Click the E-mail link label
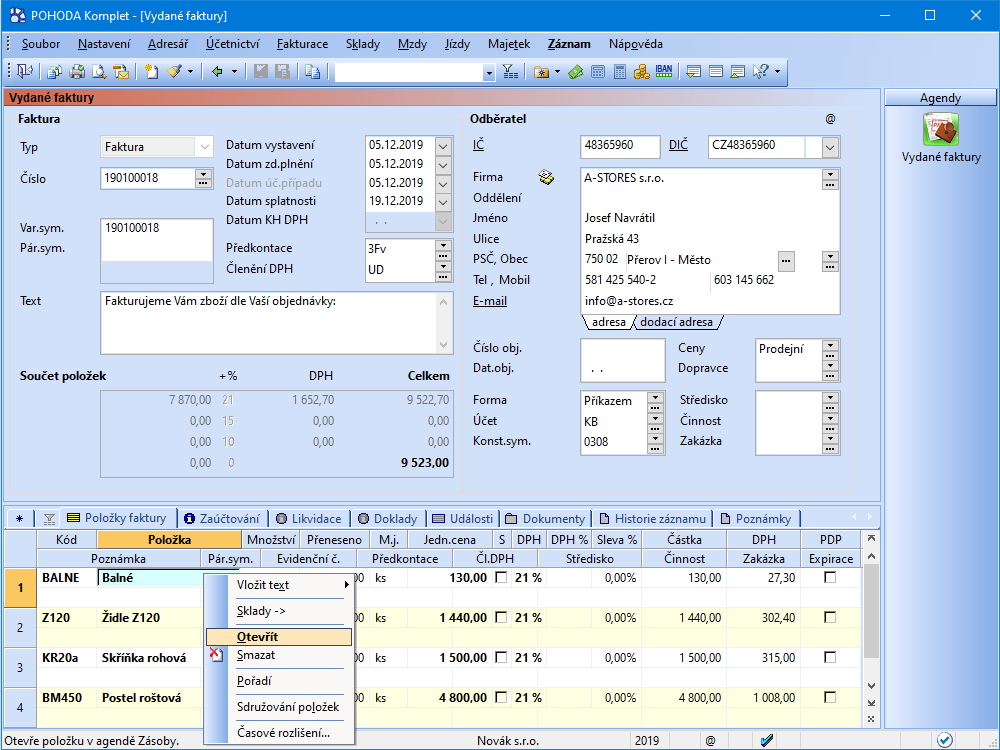The height and width of the screenshot is (750, 1000). coord(490,300)
